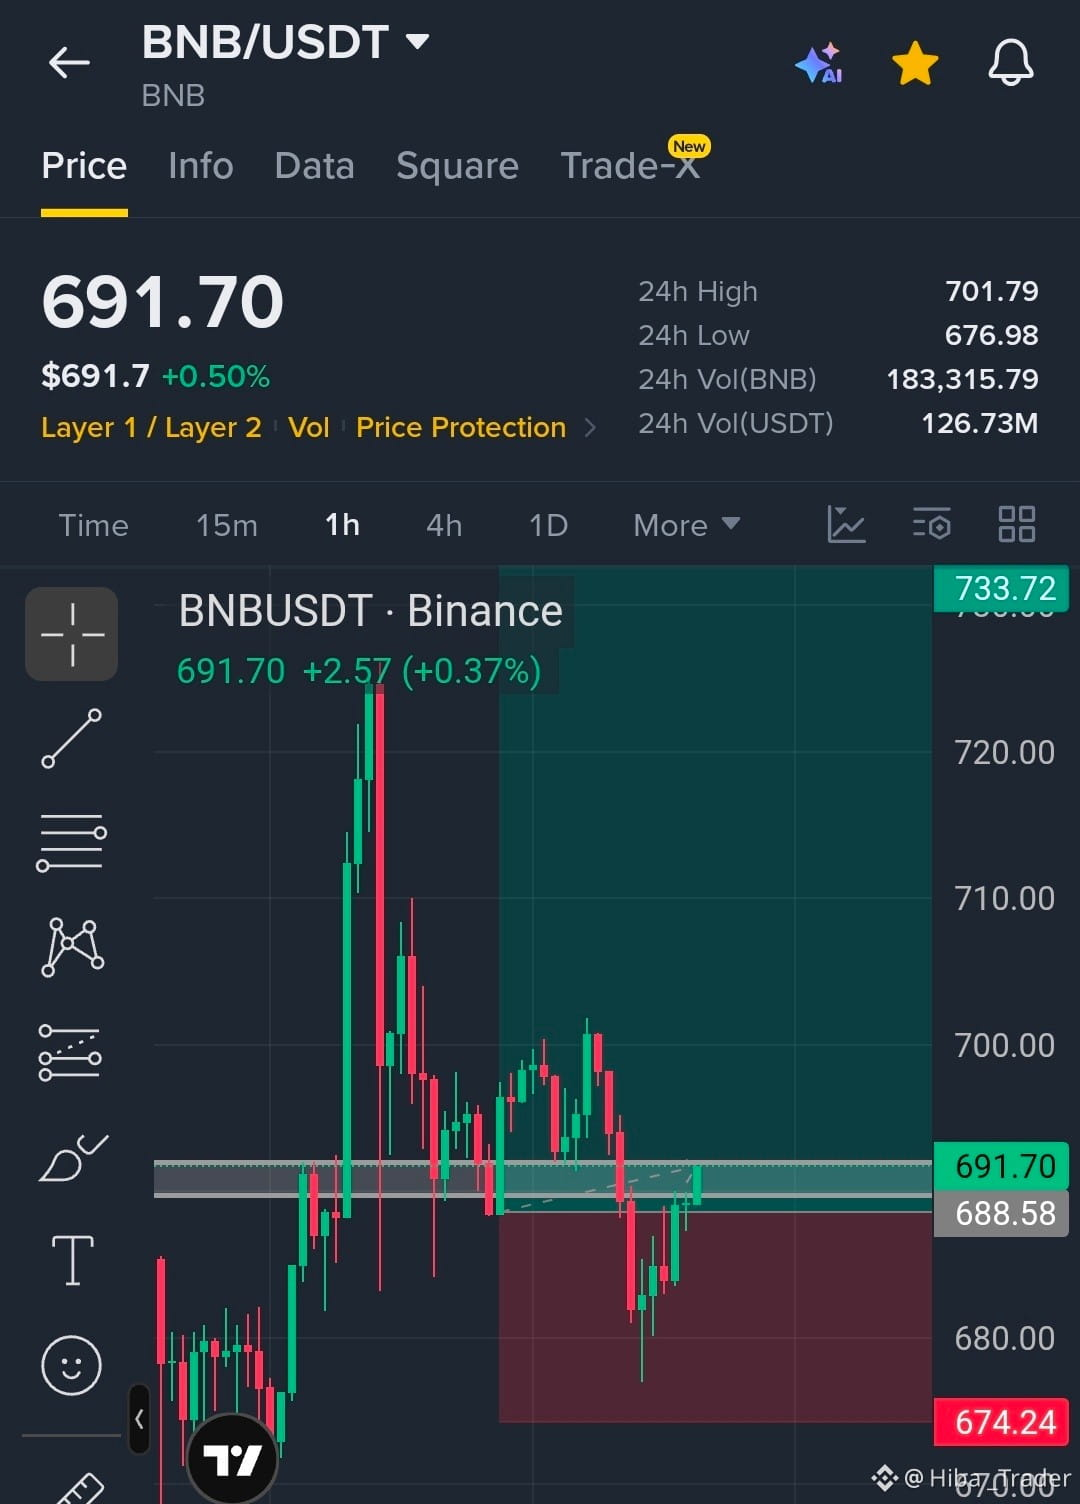The width and height of the screenshot is (1080, 1504).
Task: Open the Layer 1 / Layer 2 tag
Action: pyautogui.click(x=151, y=428)
